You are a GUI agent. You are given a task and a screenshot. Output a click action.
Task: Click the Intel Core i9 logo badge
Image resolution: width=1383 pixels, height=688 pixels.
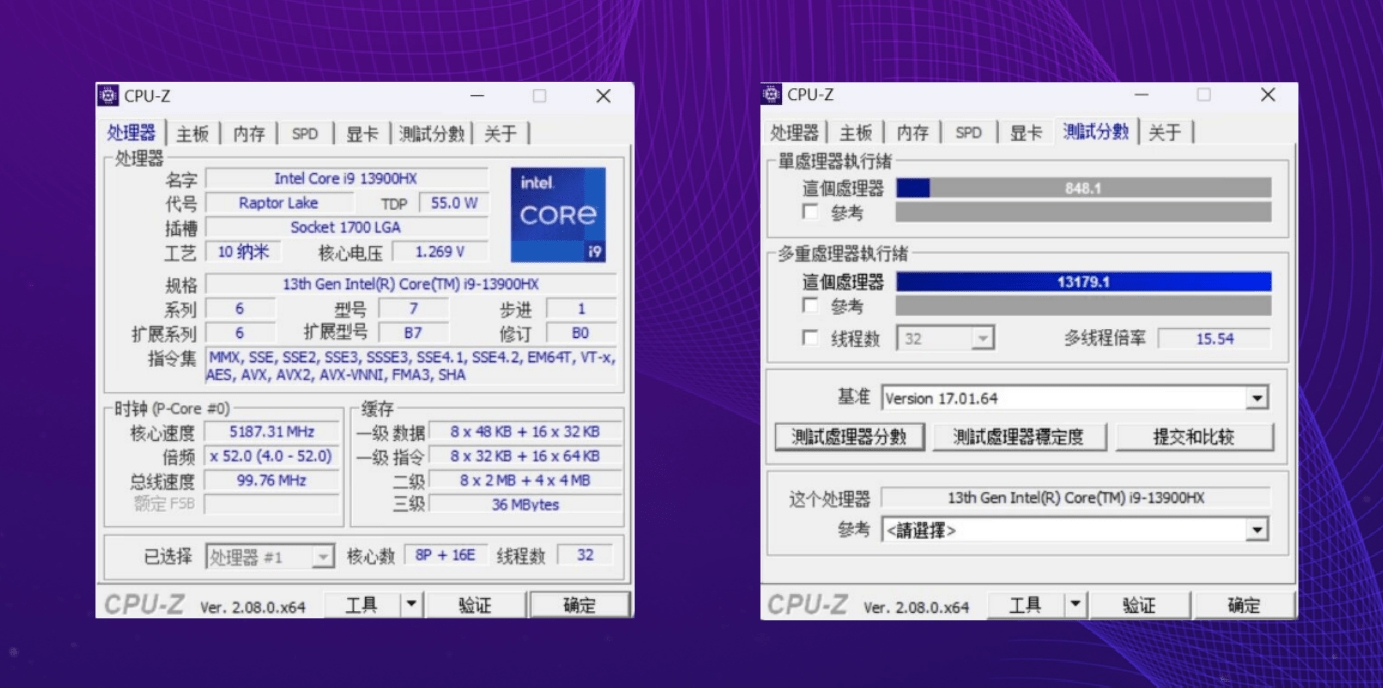coord(558,215)
